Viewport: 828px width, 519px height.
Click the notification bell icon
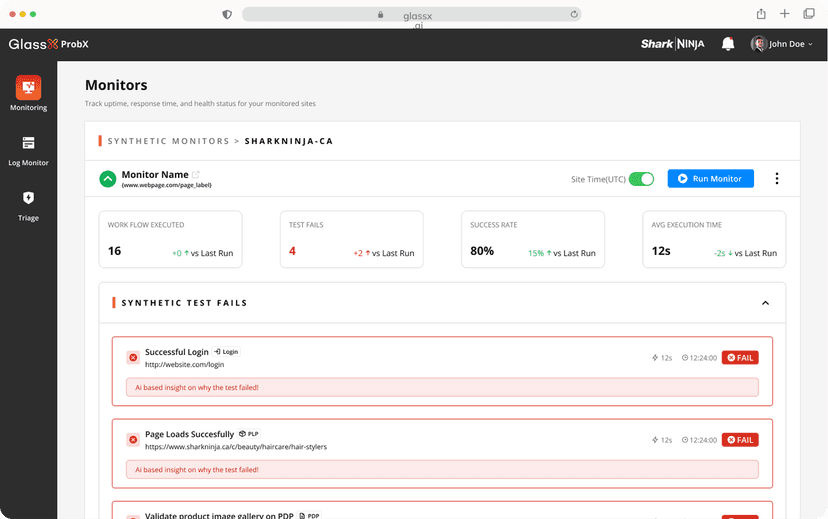pos(728,44)
